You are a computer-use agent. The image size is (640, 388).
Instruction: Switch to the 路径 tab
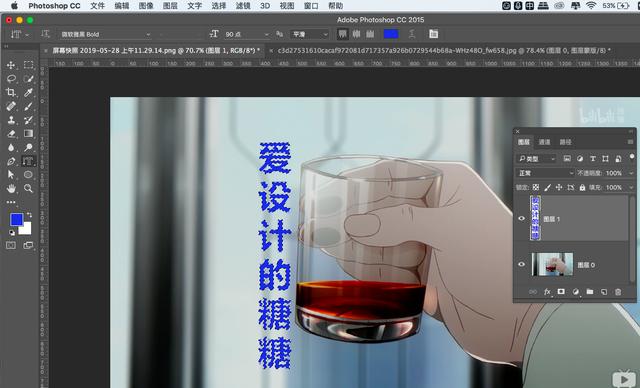pos(565,142)
